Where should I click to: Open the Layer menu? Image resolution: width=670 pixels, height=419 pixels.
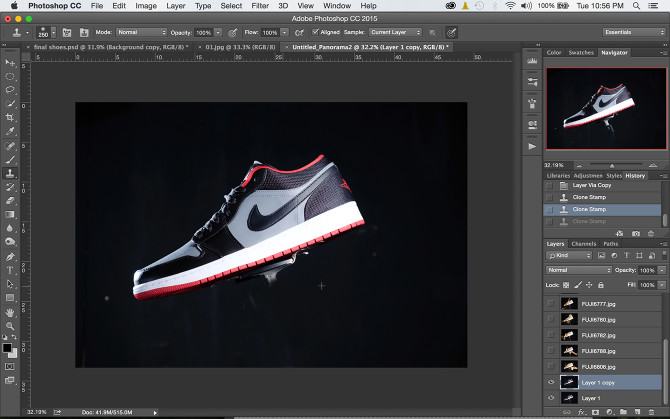[x=176, y=6]
